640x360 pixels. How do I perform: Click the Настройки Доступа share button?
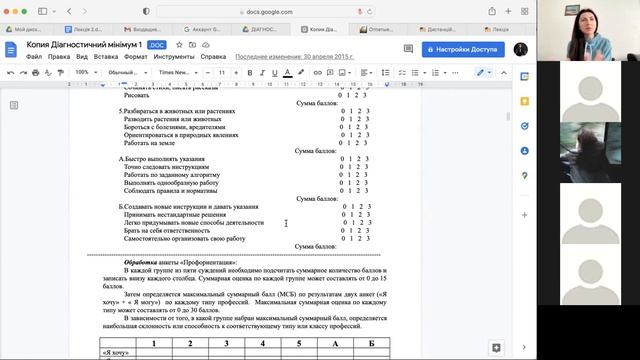pos(463,49)
